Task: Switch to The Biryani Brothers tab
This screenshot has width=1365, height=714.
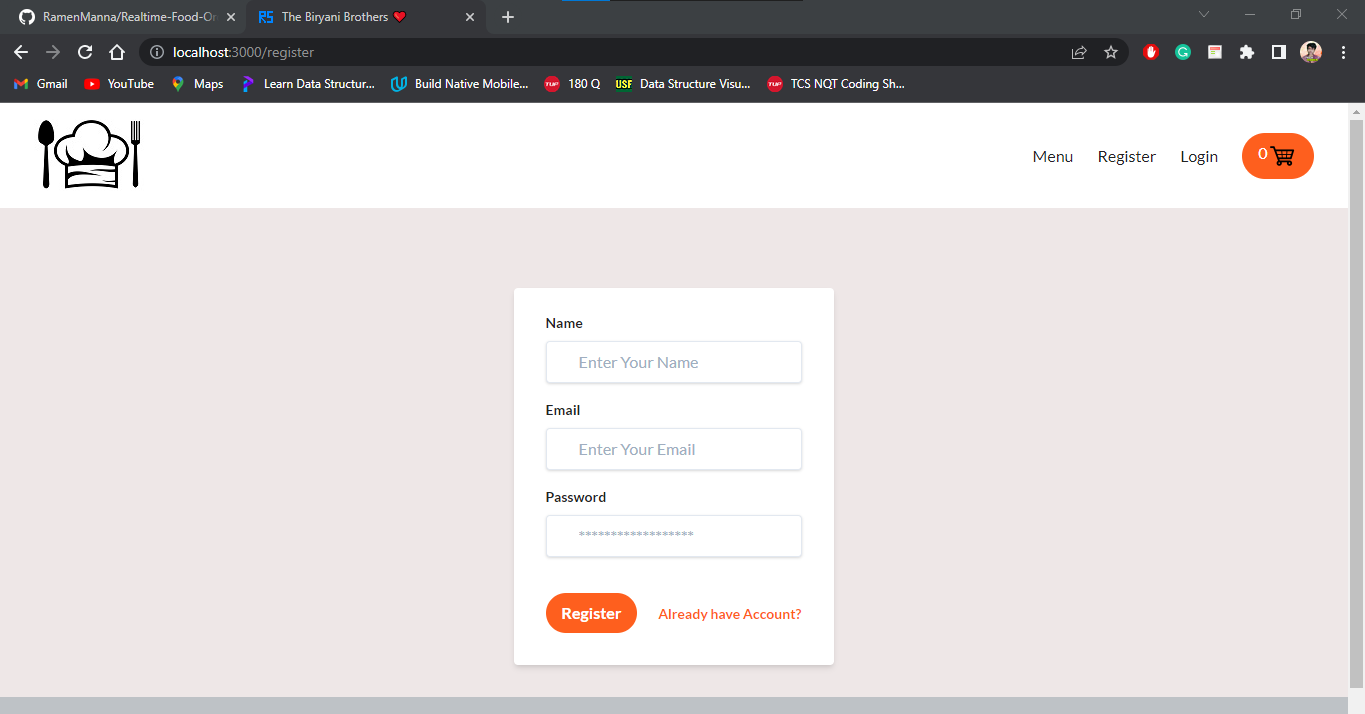Action: pyautogui.click(x=366, y=17)
